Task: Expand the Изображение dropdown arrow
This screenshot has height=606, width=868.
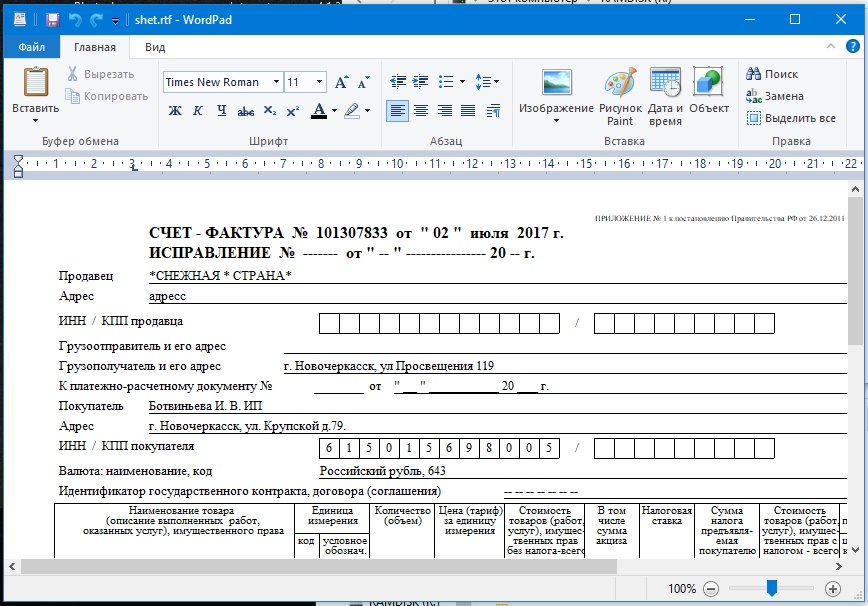Action: pyautogui.click(x=556, y=121)
